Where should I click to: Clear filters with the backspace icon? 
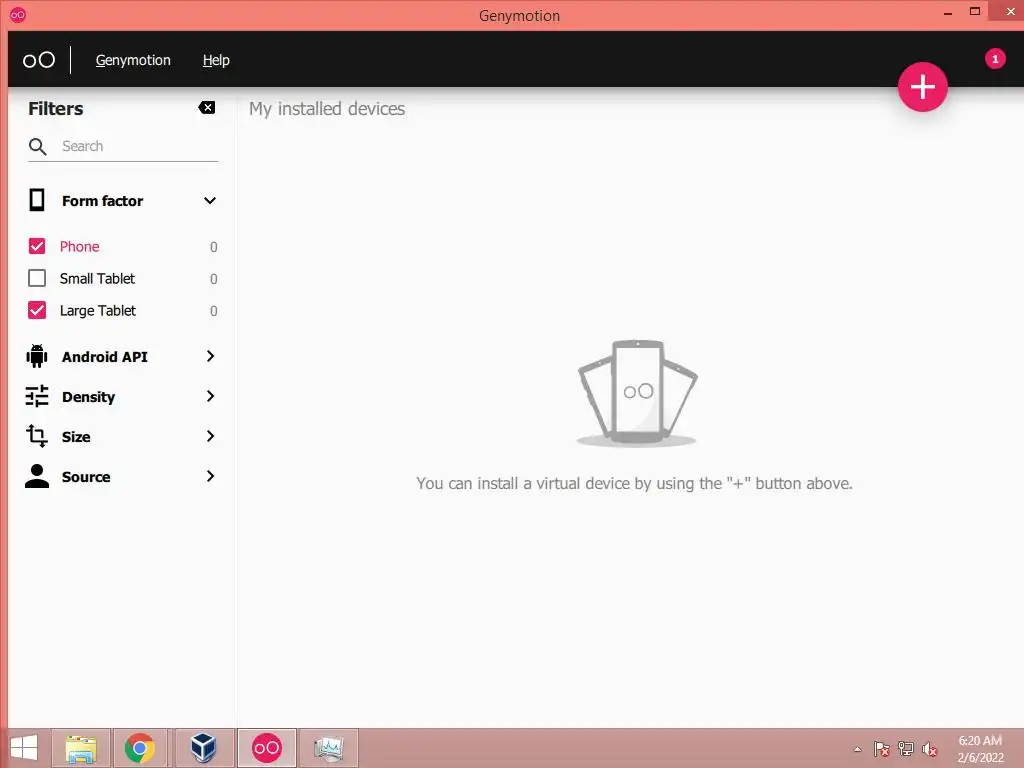coord(206,108)
